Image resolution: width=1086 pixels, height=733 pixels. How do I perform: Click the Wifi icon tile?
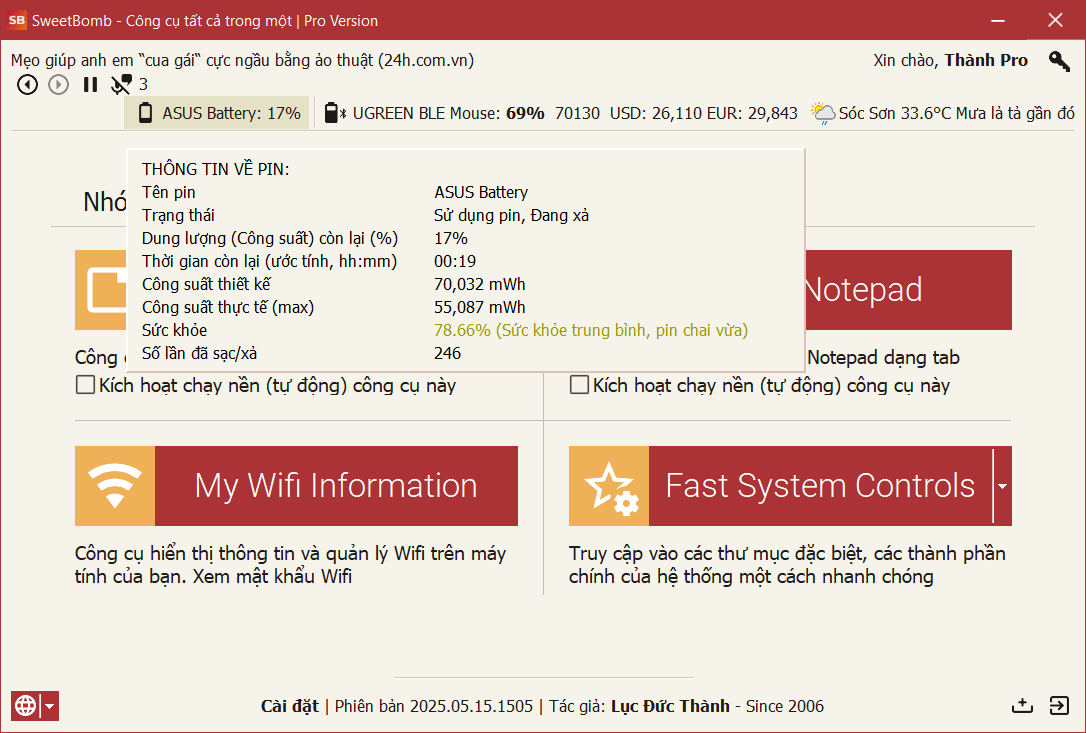(x=115, y=486)
